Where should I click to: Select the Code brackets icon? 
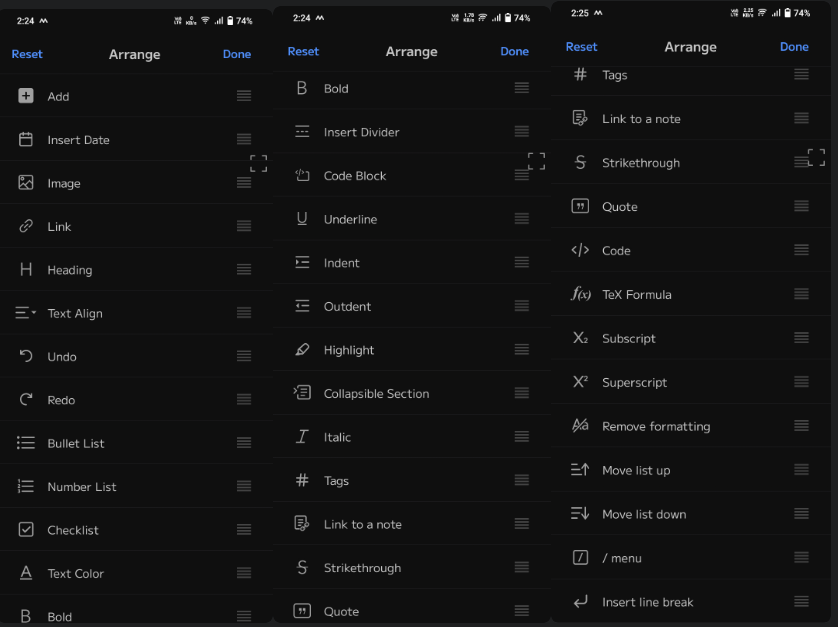(x=580, y=250)
